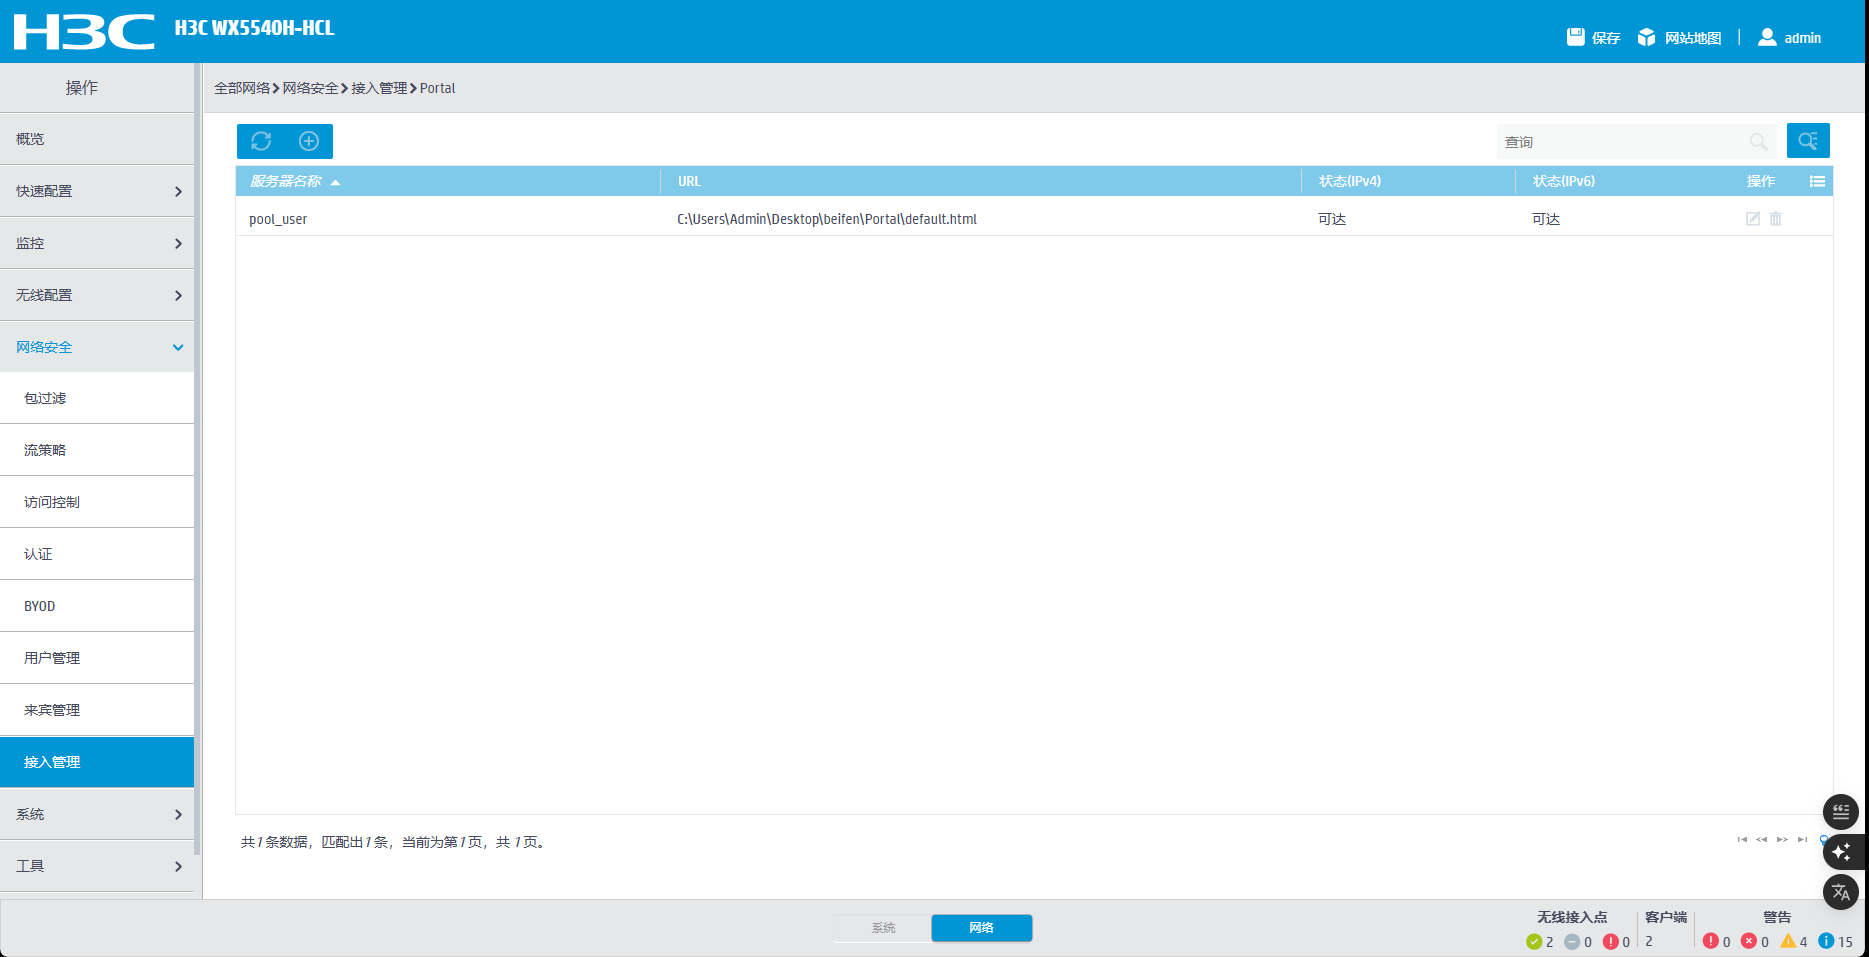Open the 访问控制 sidebar item
This screenshot has width=1869, height=957.
[x=52, y=502]
